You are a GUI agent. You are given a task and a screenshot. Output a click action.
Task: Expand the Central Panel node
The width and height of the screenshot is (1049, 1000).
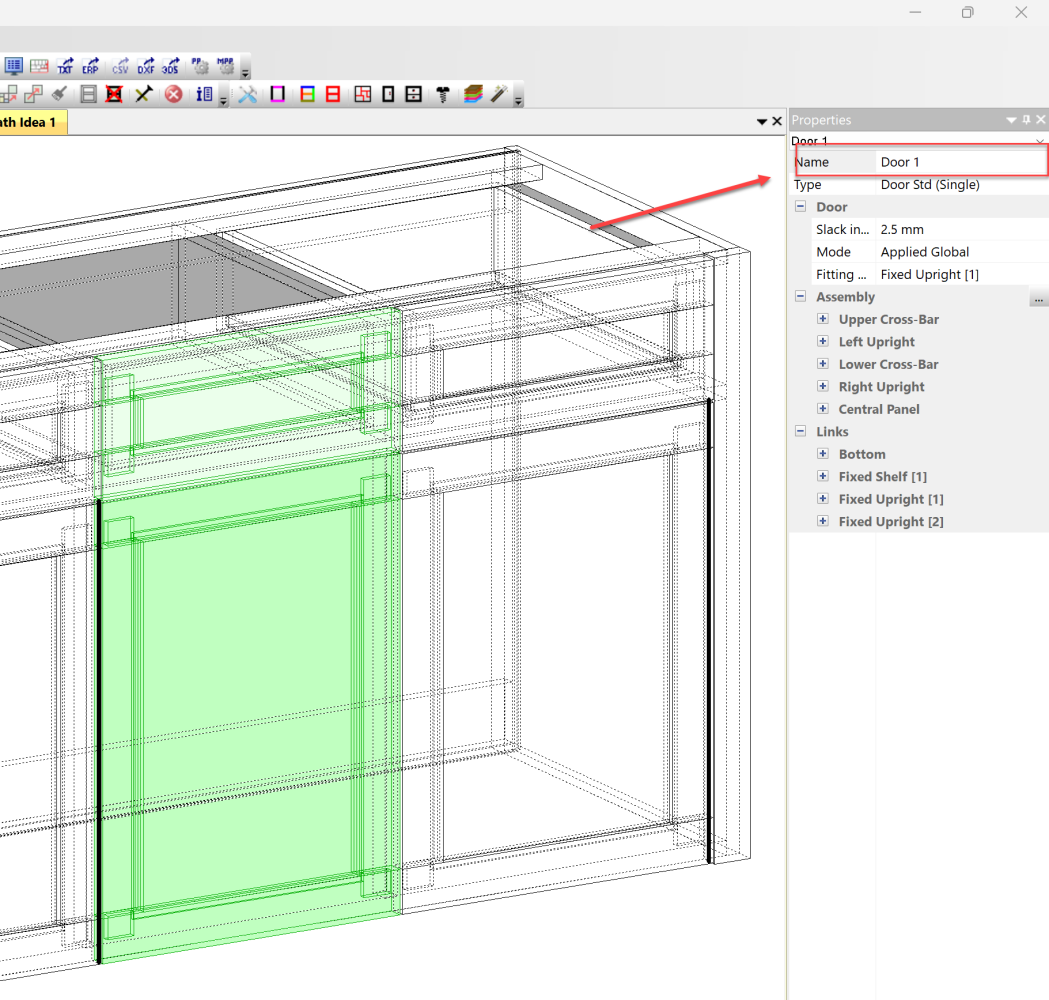[823, 409]
